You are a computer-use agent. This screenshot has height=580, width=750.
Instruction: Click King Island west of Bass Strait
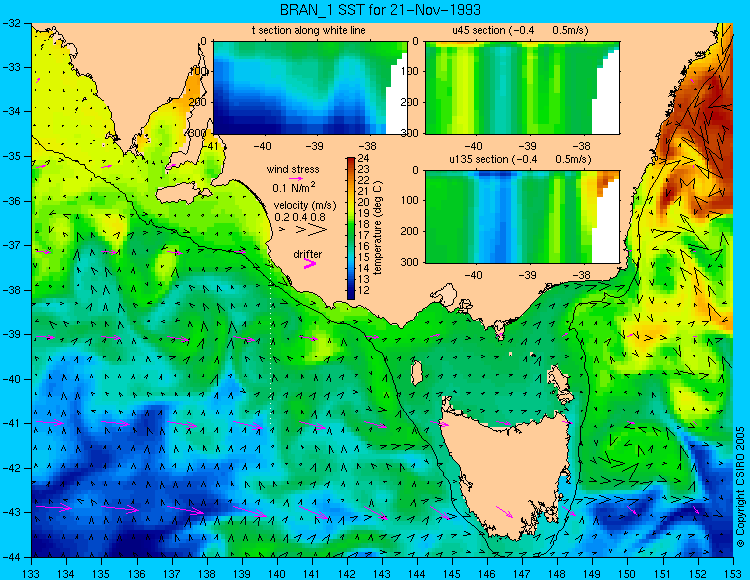[417, 373]
